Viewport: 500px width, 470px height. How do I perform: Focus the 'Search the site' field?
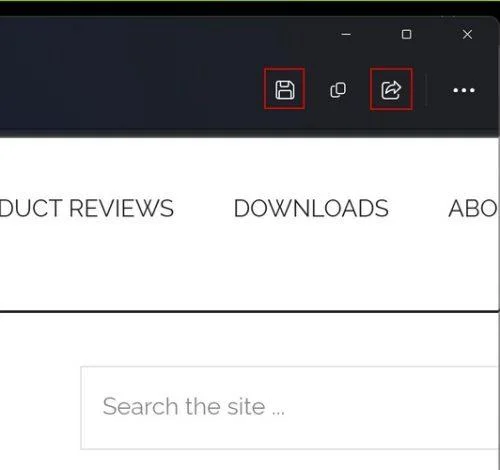click(x=290, y=408)
